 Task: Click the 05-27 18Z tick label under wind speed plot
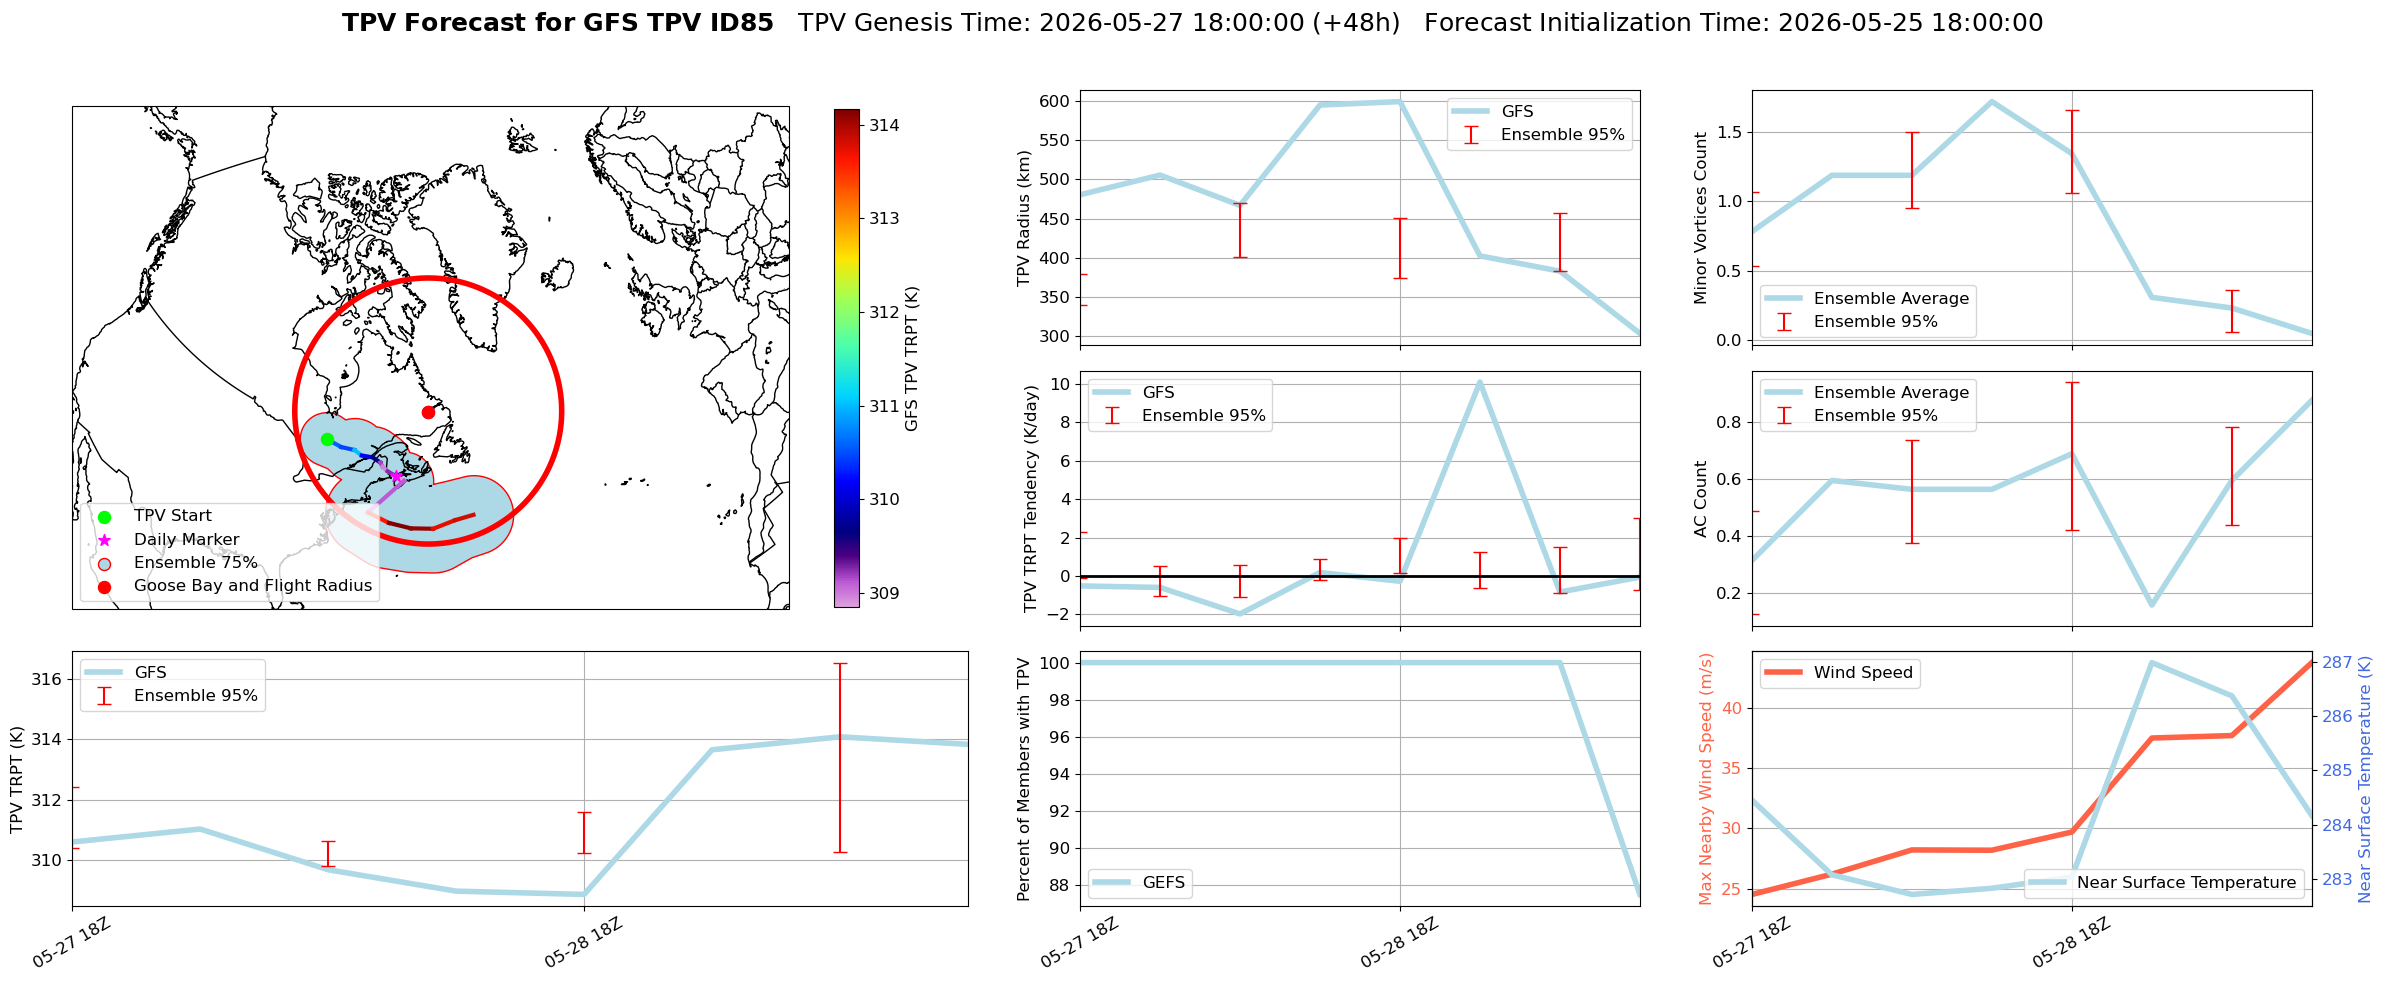click(1751, 942)
